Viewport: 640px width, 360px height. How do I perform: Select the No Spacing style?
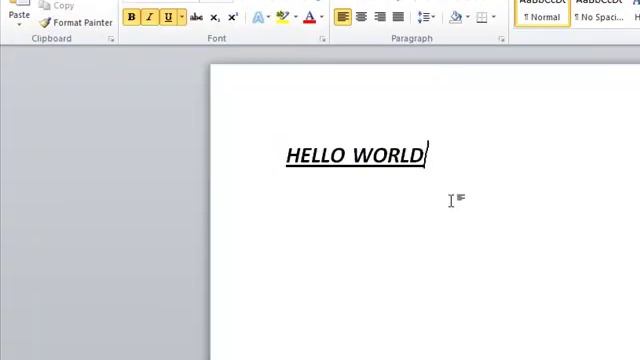[599, 12]
